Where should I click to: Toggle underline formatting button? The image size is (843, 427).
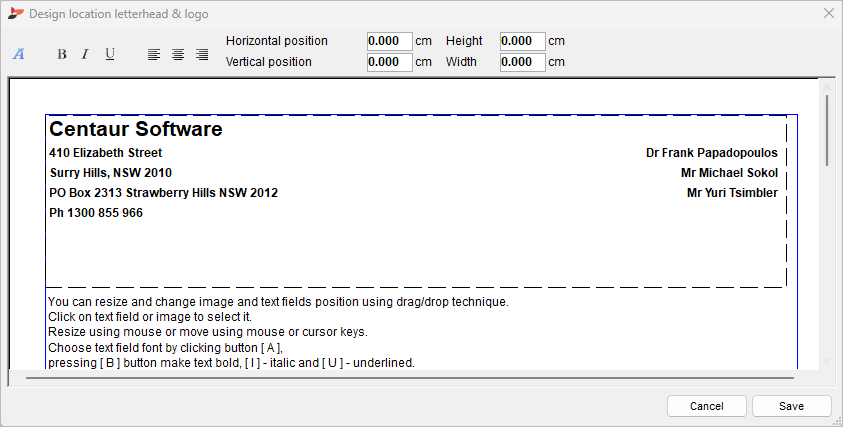pyautogui.click(x=110, y=54)
